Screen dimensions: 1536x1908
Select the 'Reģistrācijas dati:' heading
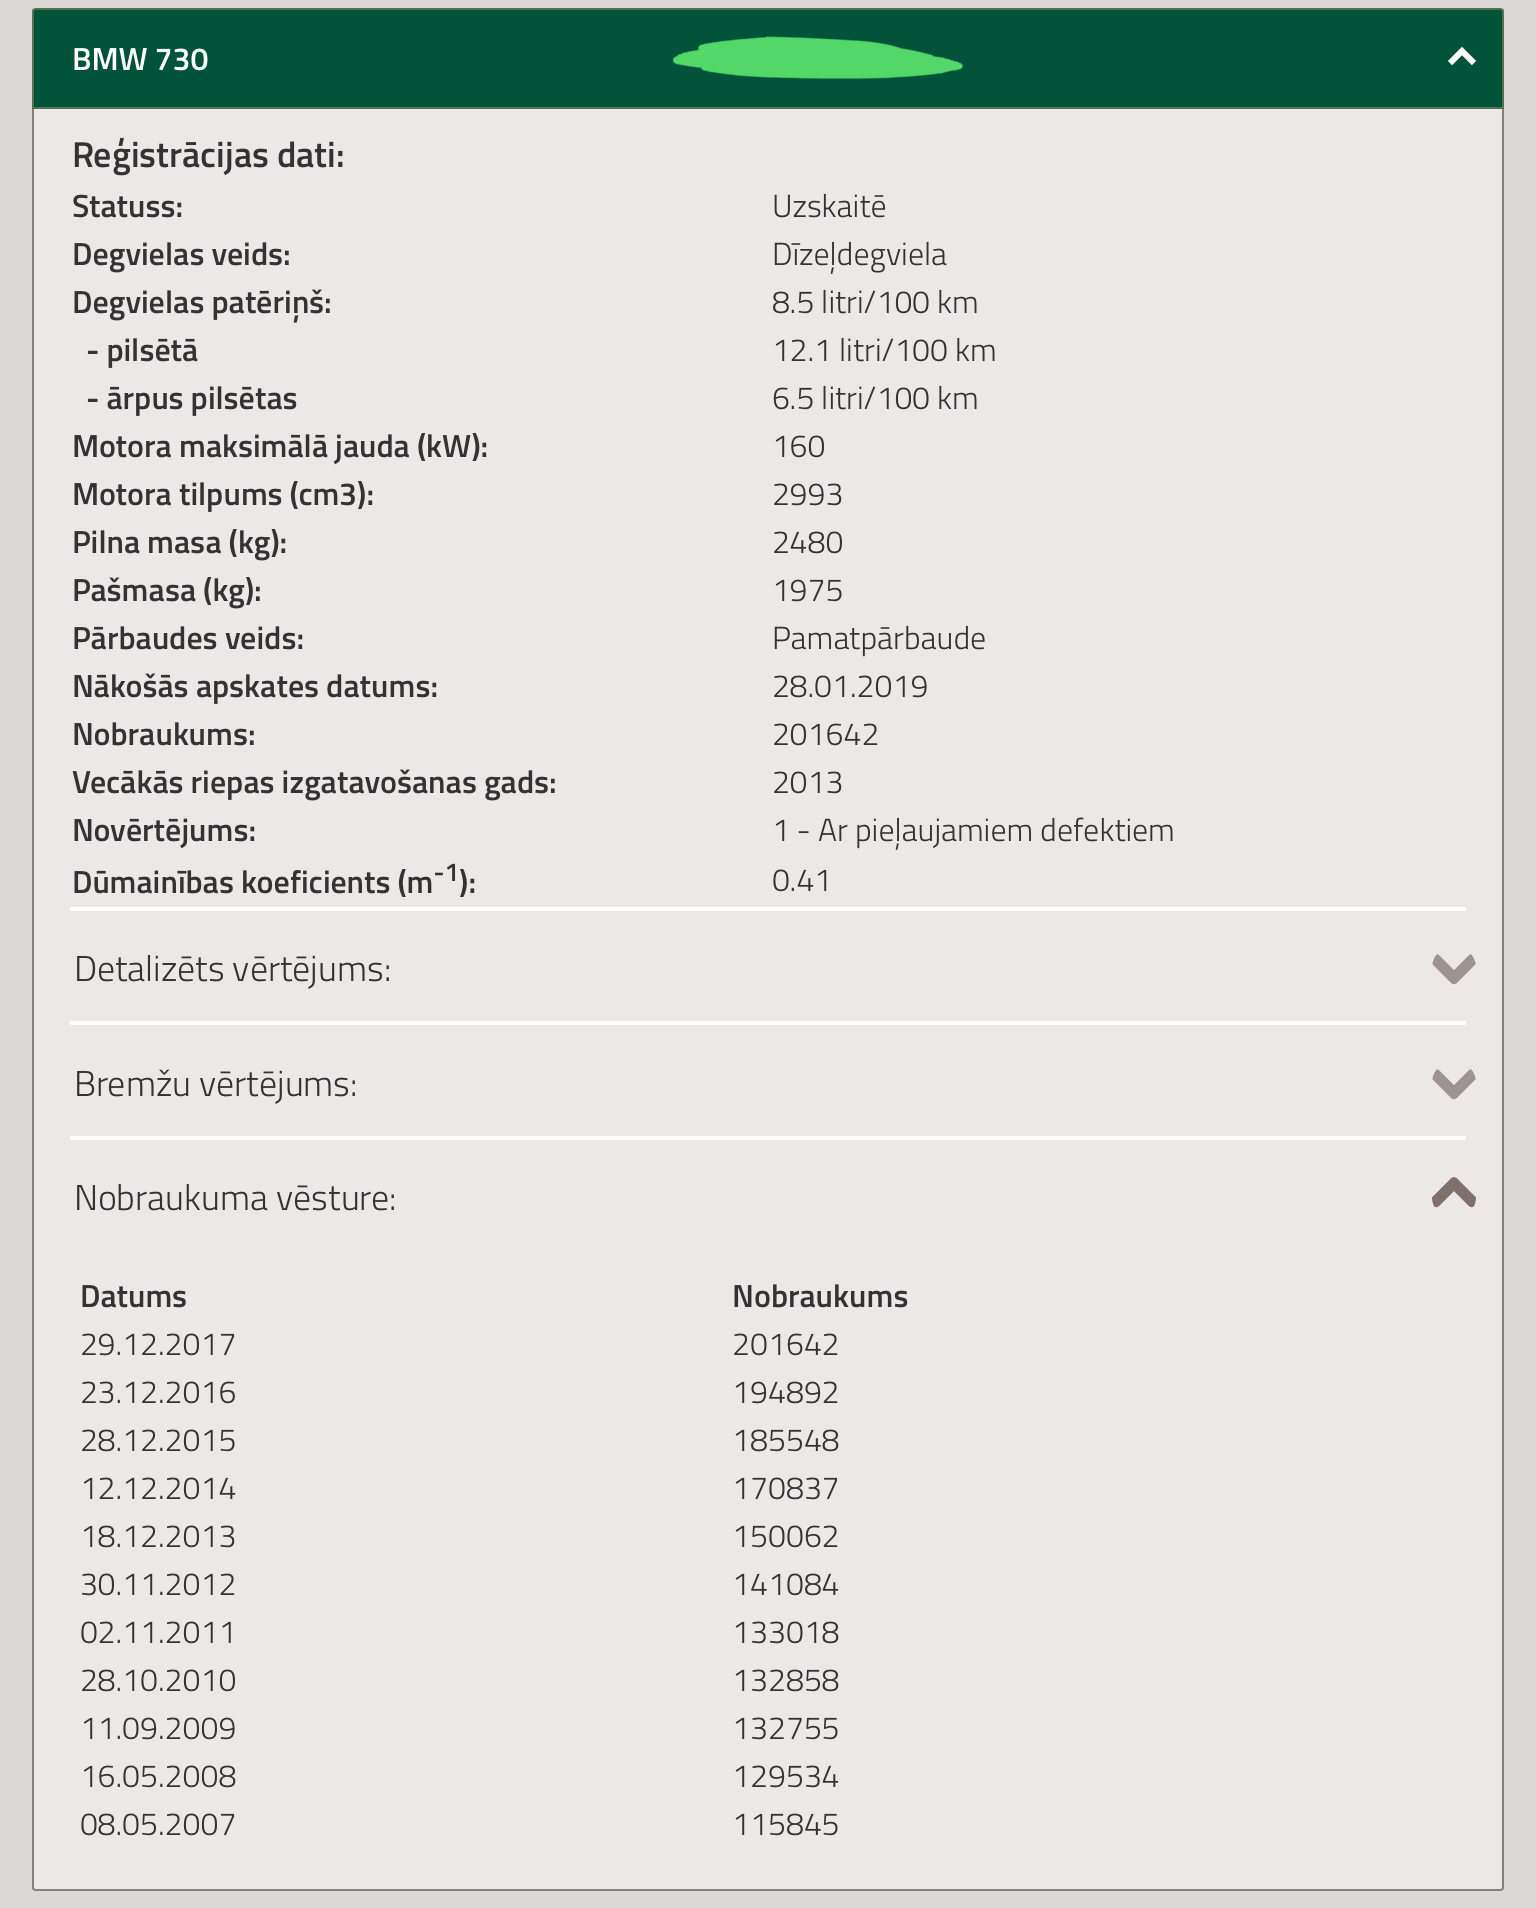tap(208, 156)
